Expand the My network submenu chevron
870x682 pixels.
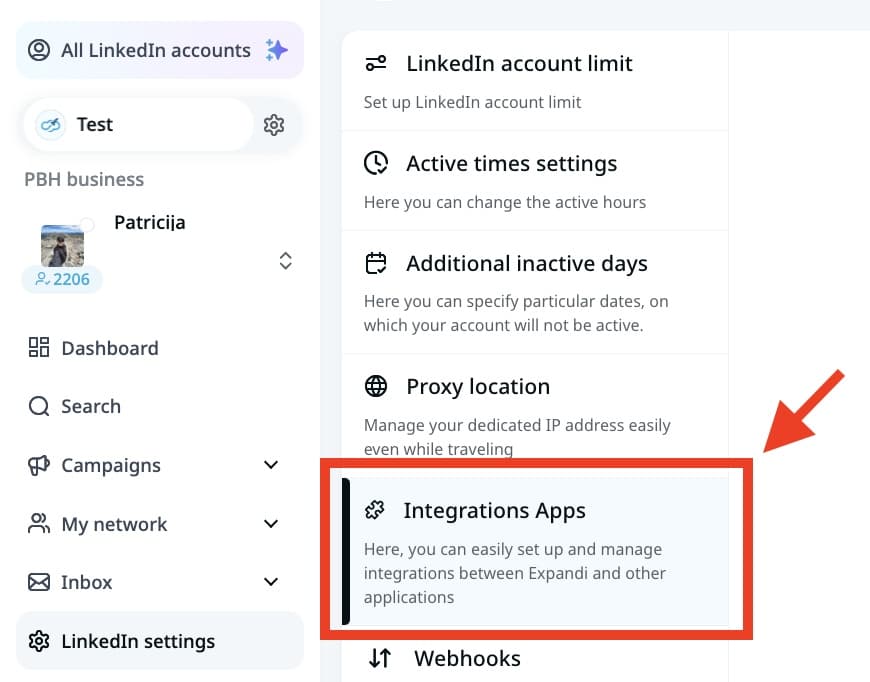(x=271, y=523)
